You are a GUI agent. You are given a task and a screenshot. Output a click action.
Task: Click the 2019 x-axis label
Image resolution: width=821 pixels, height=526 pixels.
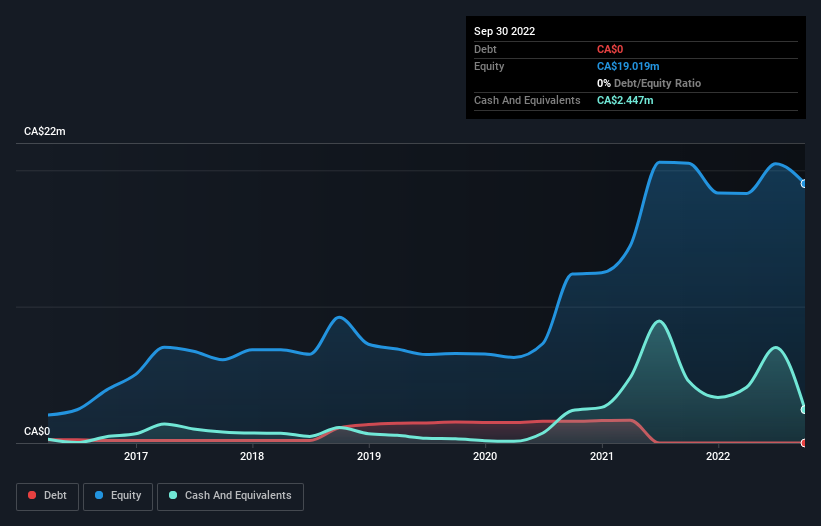point(369,456)
